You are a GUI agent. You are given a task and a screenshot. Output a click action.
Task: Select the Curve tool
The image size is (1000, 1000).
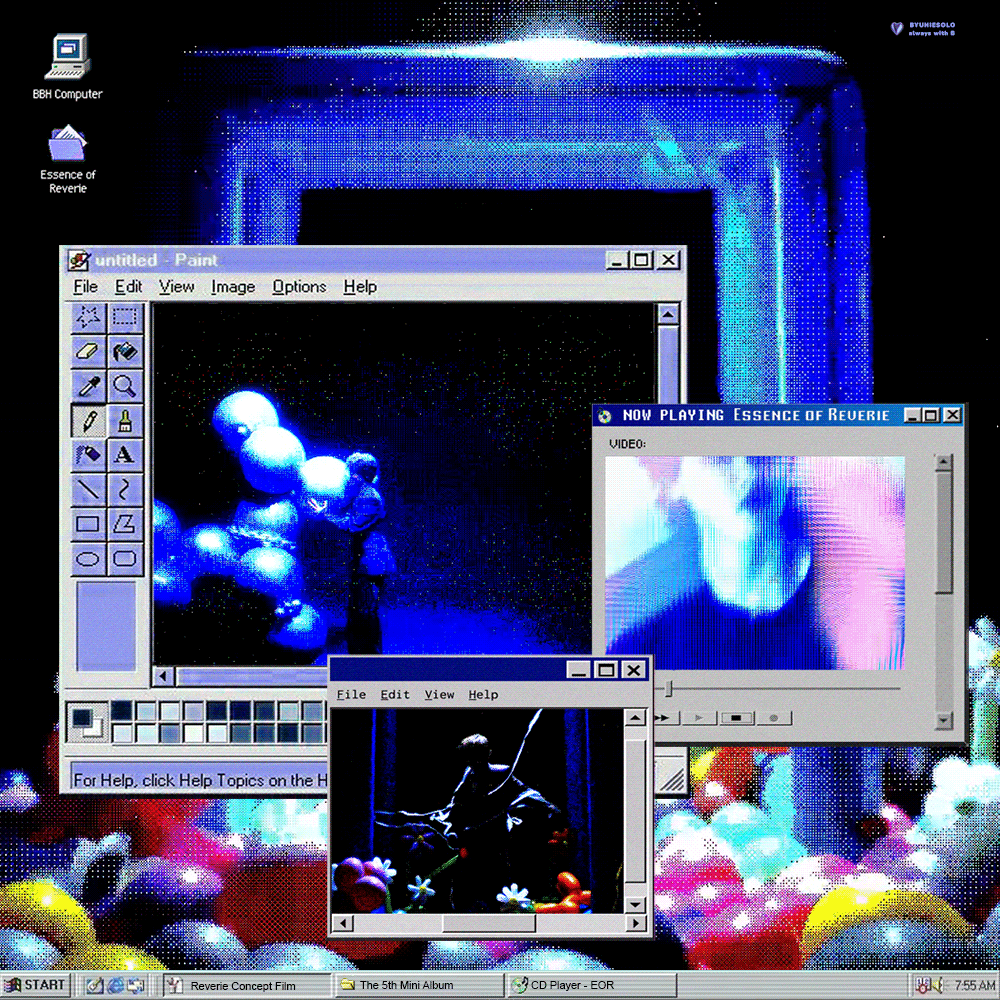(x=125, y=489)
